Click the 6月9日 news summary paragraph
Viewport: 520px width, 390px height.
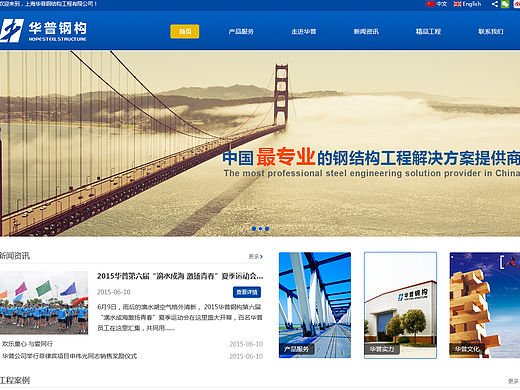(180, 317)
